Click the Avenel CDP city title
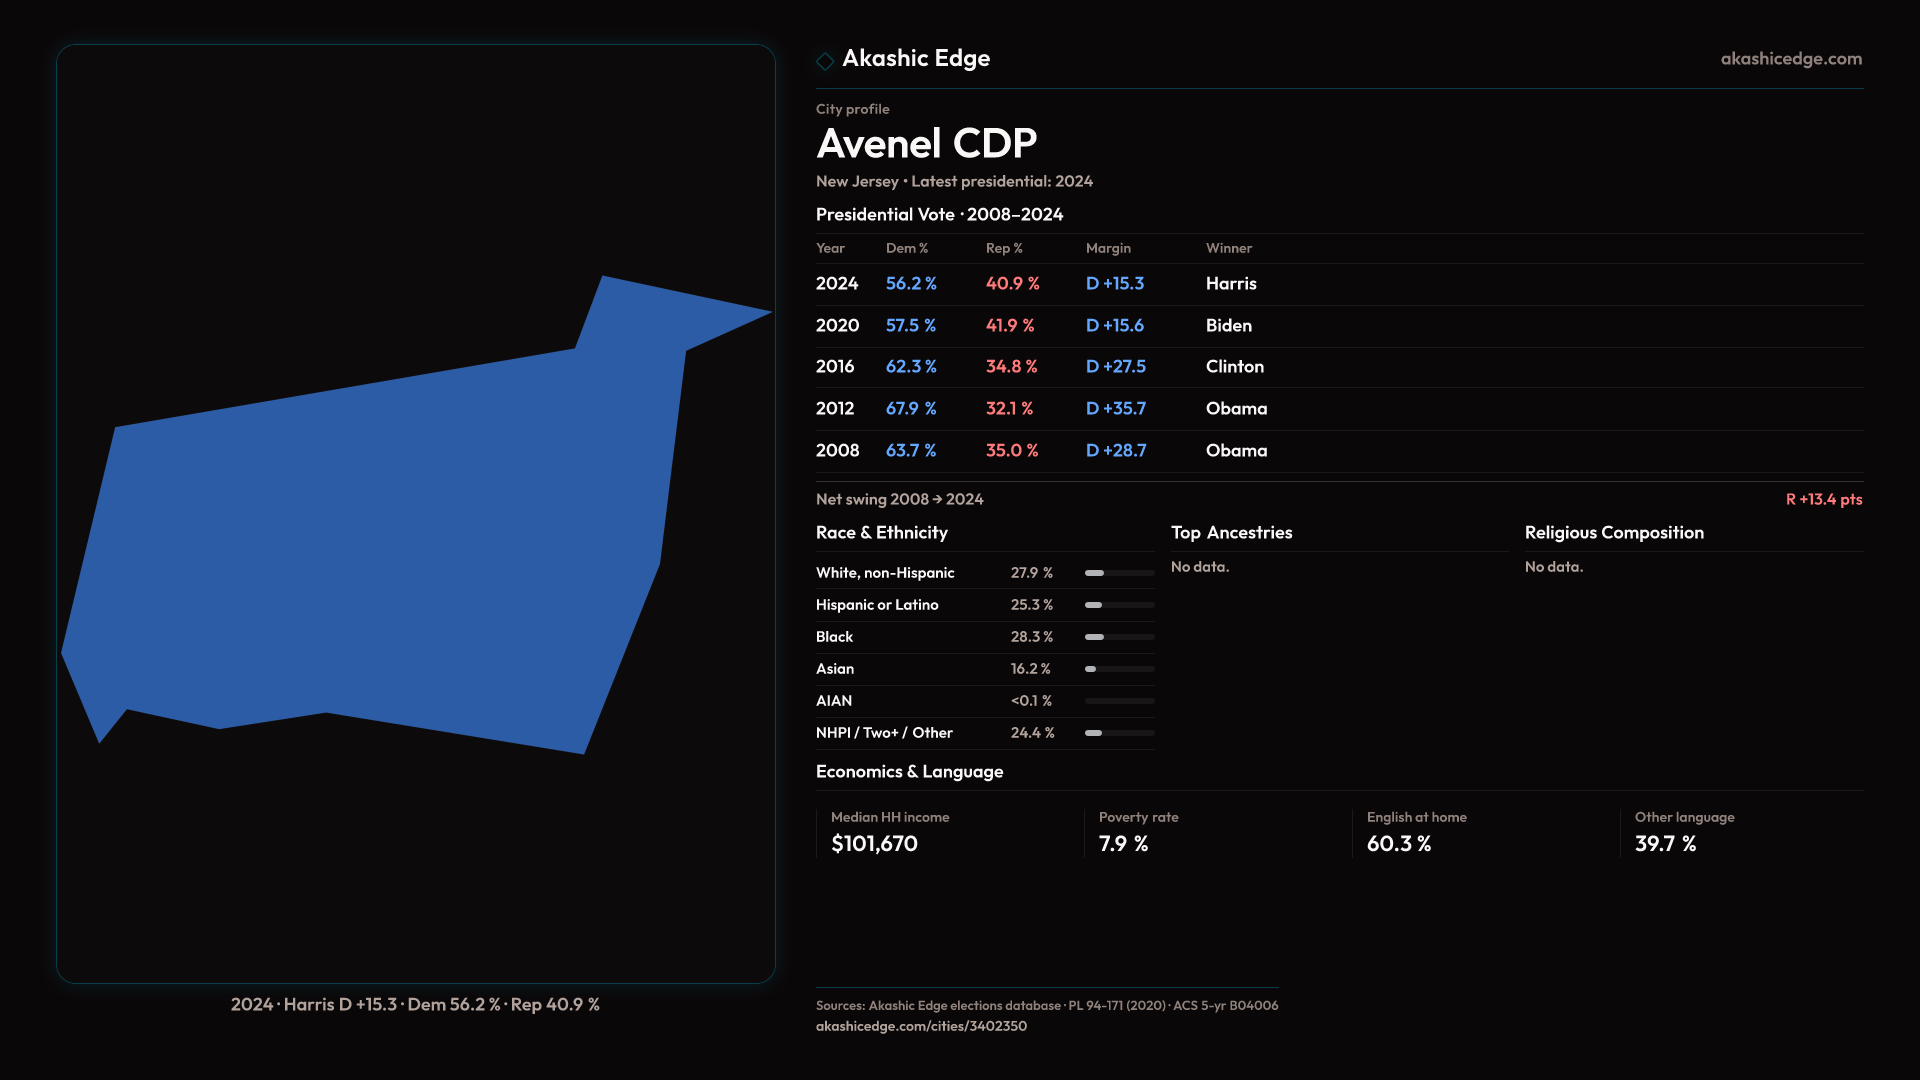The image size is (1920, 1080). tap(926, 144)
